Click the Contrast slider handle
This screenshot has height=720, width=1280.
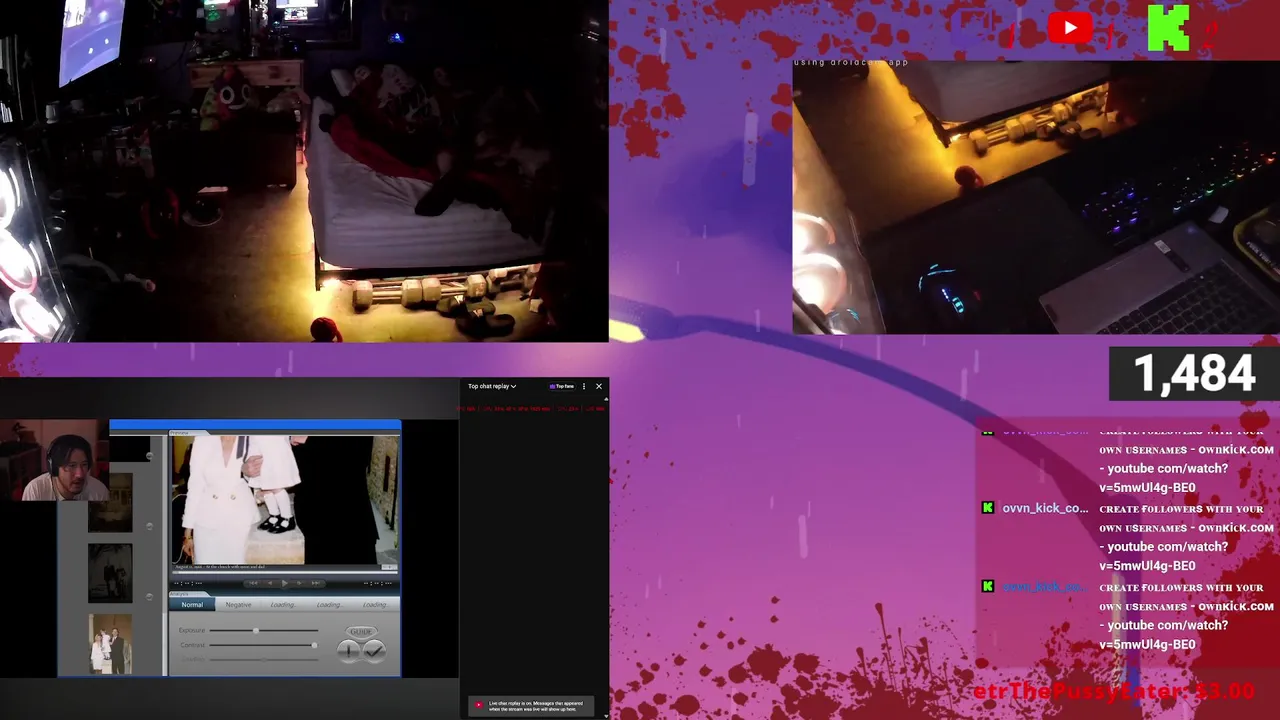314,645
